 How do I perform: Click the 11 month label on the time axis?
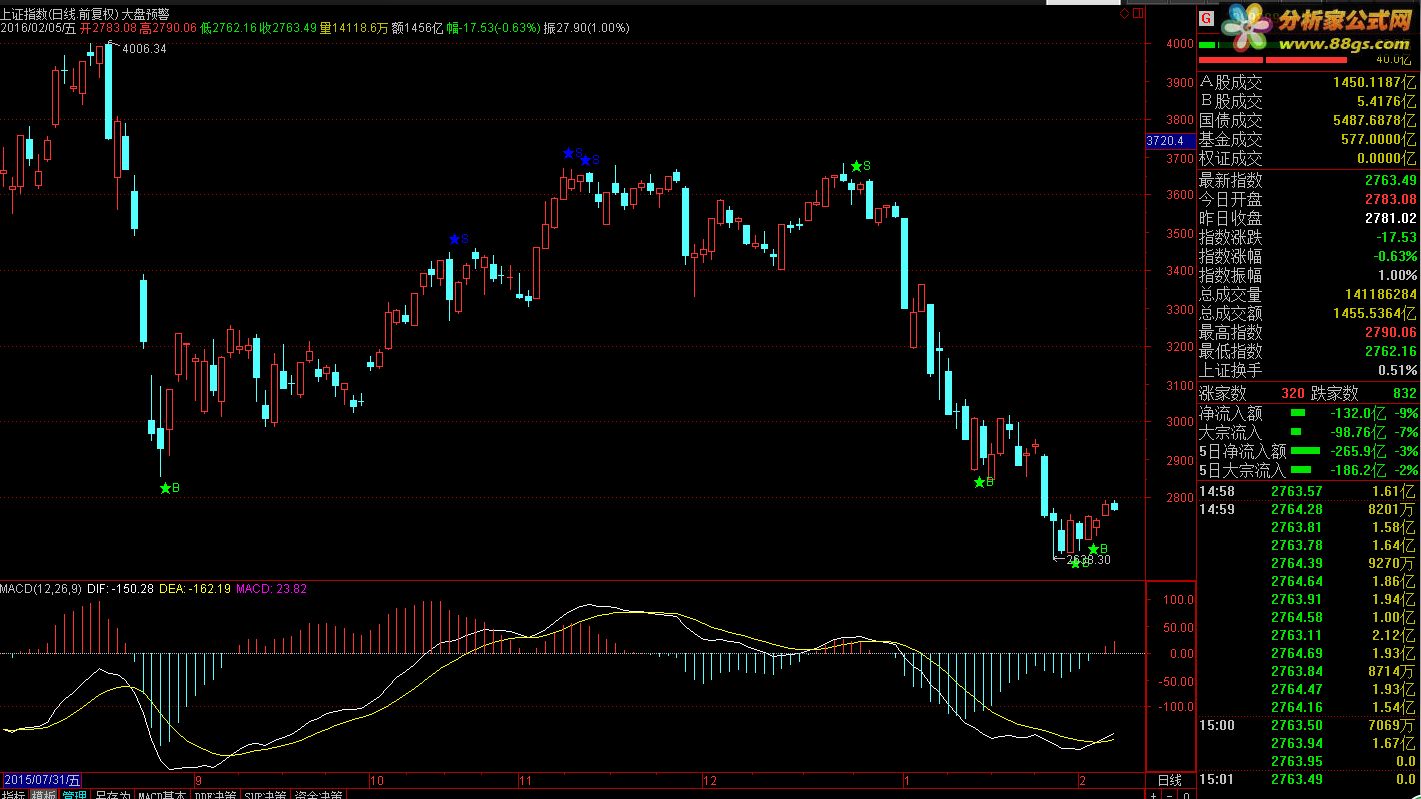point(525,780)
